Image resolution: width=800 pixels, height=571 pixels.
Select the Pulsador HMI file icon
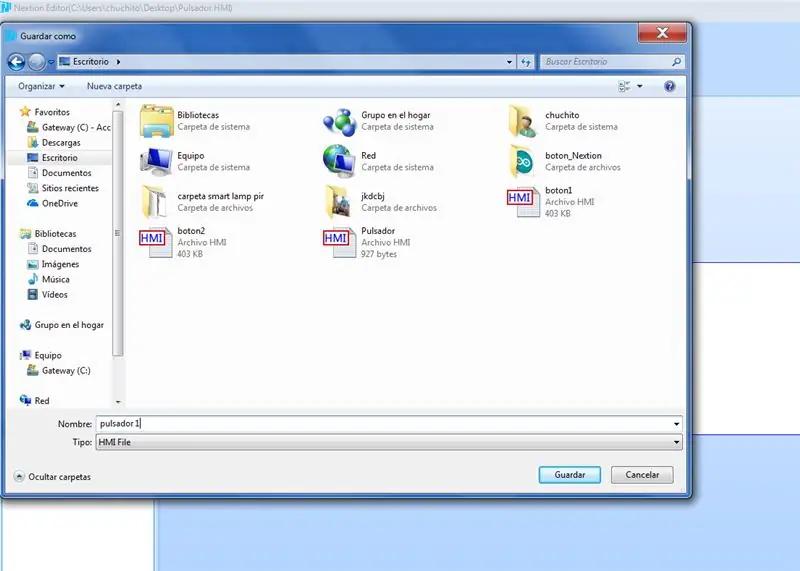pyautogui.click(x=339, y=242)
